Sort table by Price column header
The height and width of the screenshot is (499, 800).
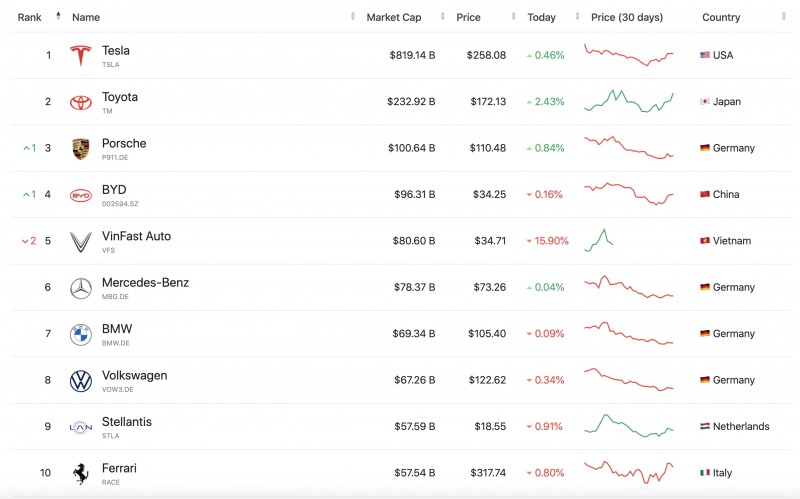[468, 17]
